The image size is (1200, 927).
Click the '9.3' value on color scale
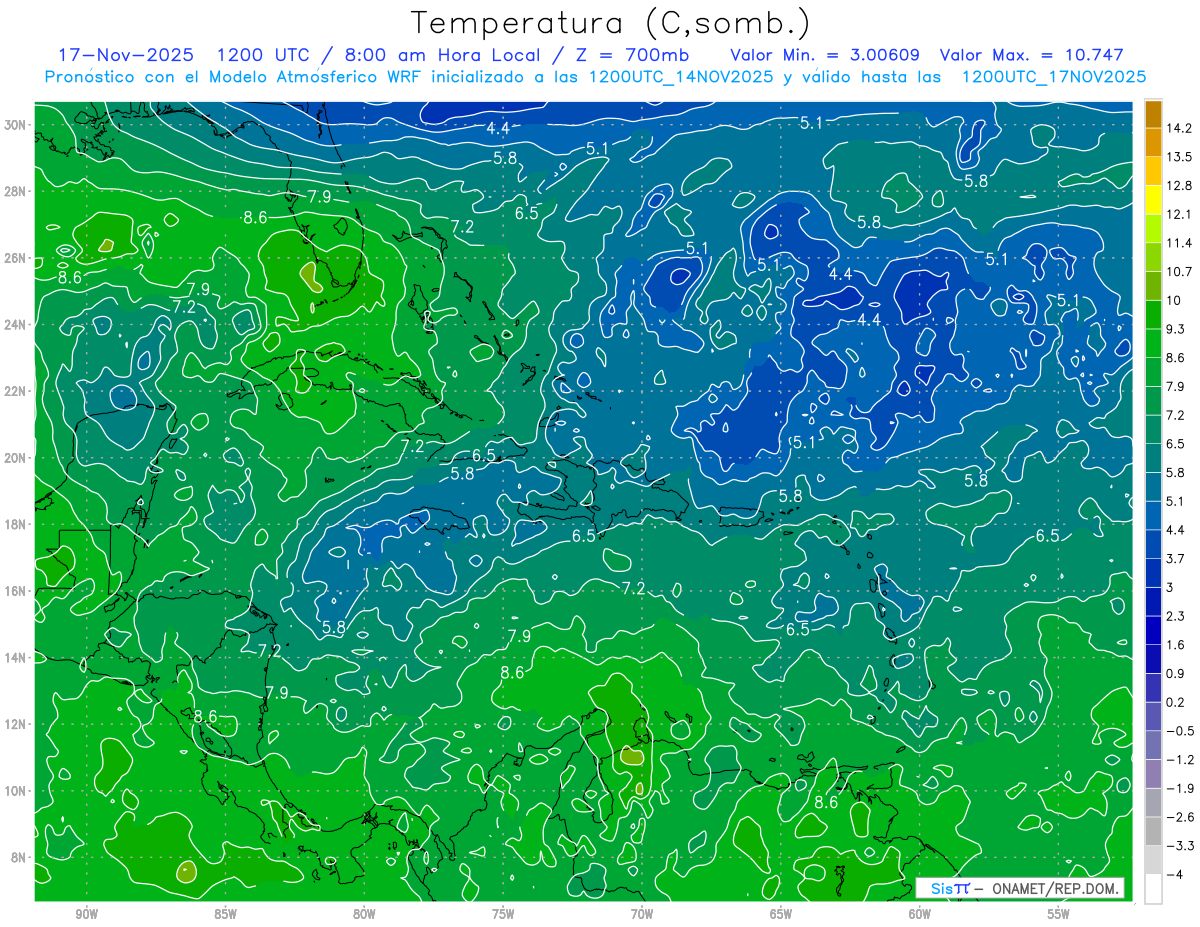pos(1177,329)
